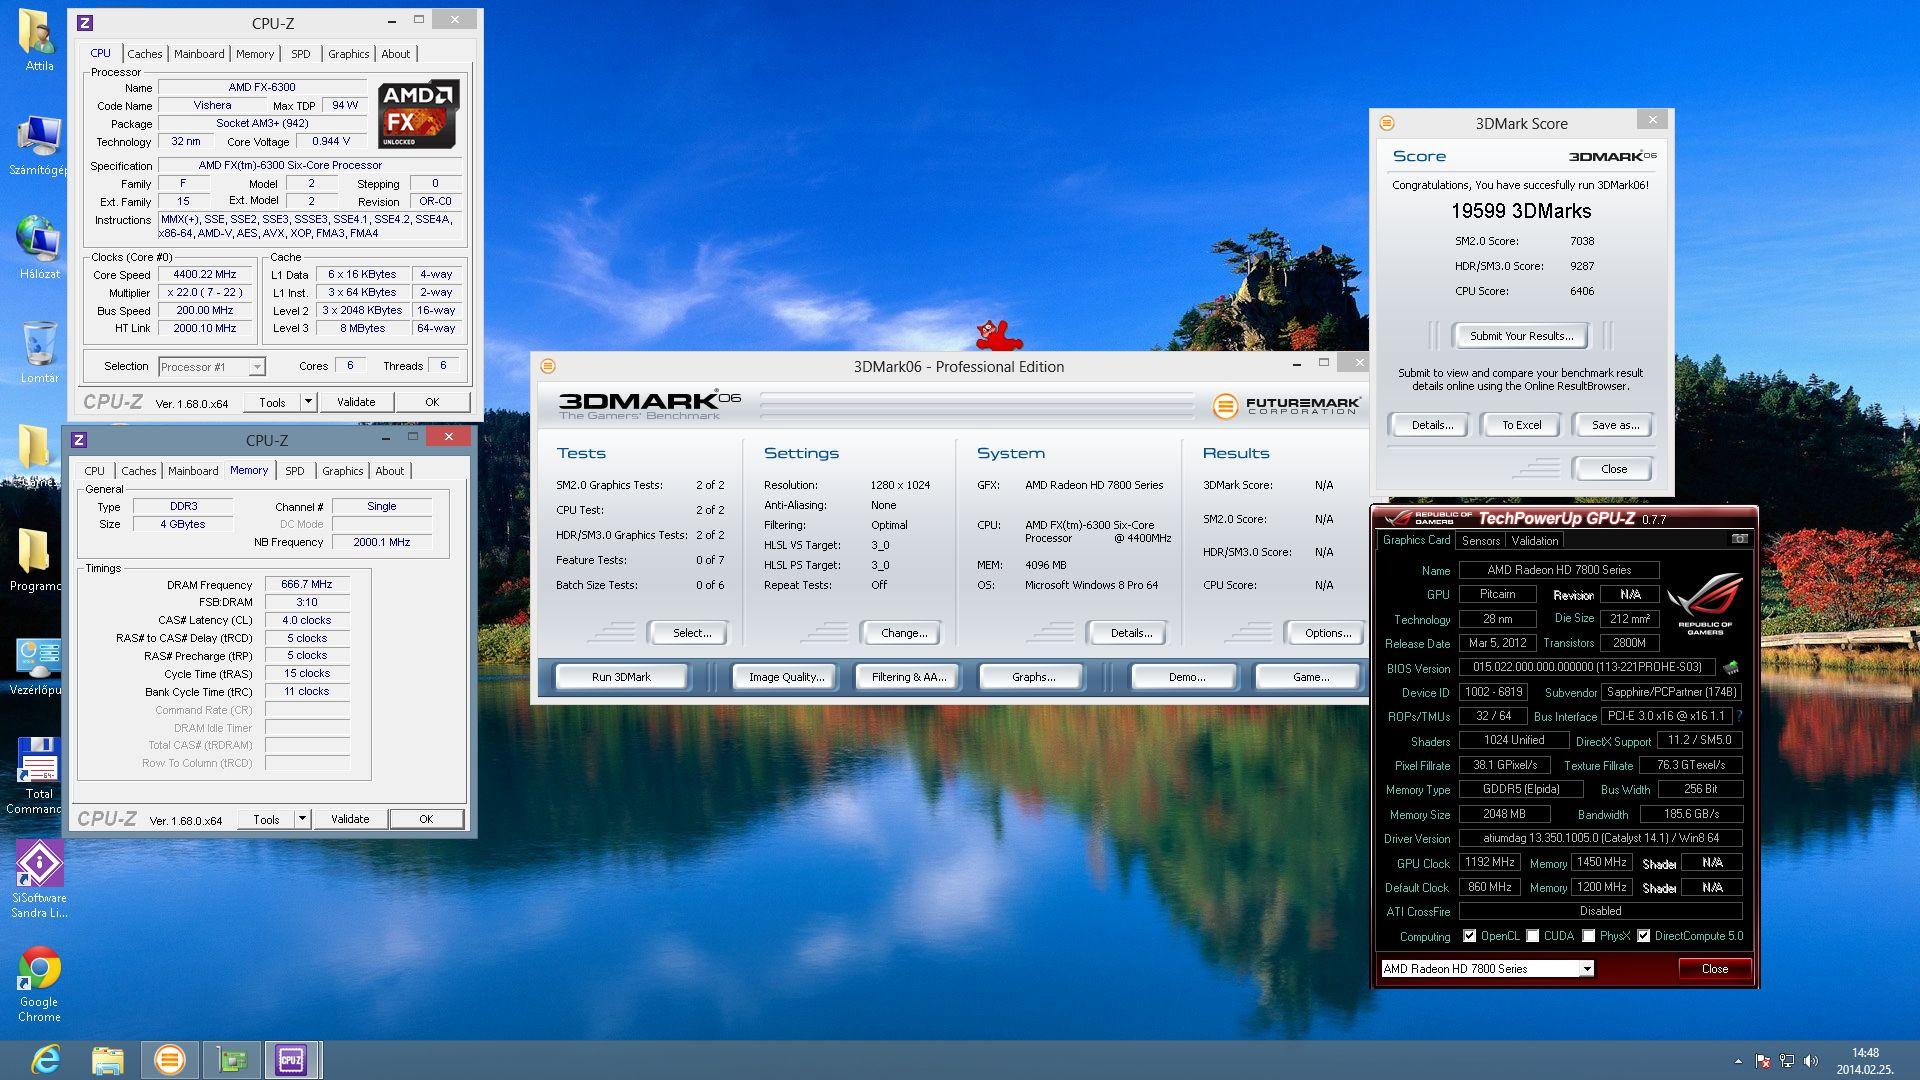The width and height of the screenshot is (1920, 1080).
Task: Open the Vezérlőpult control panel icon
Action: tap(36, 665)
